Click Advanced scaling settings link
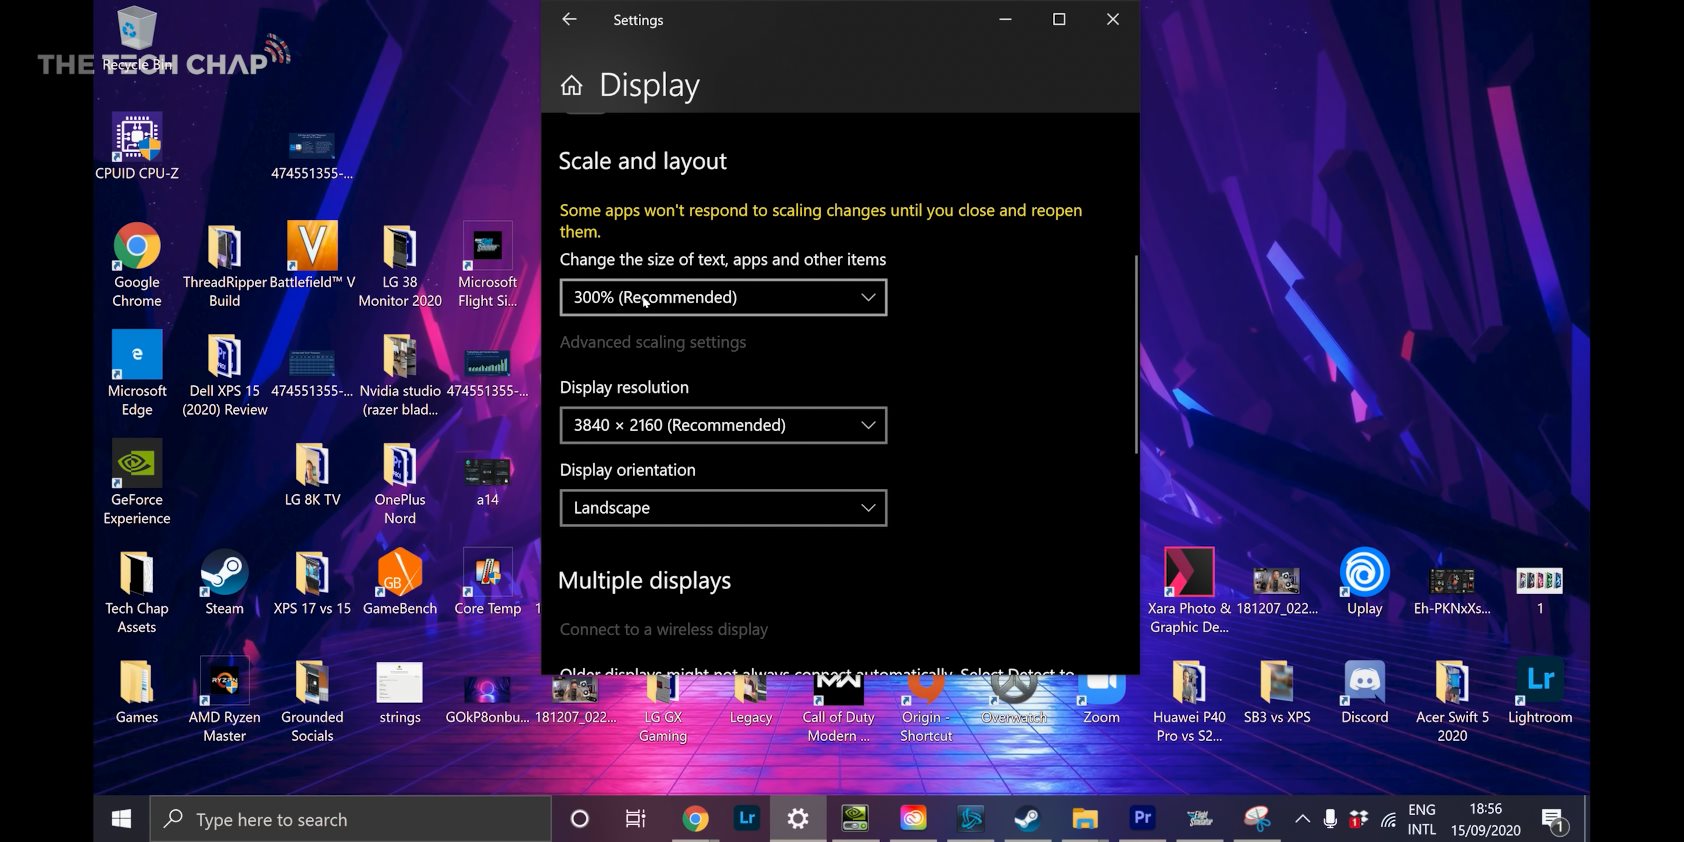This screenshot has width=1684, height=842. [652, 343]
